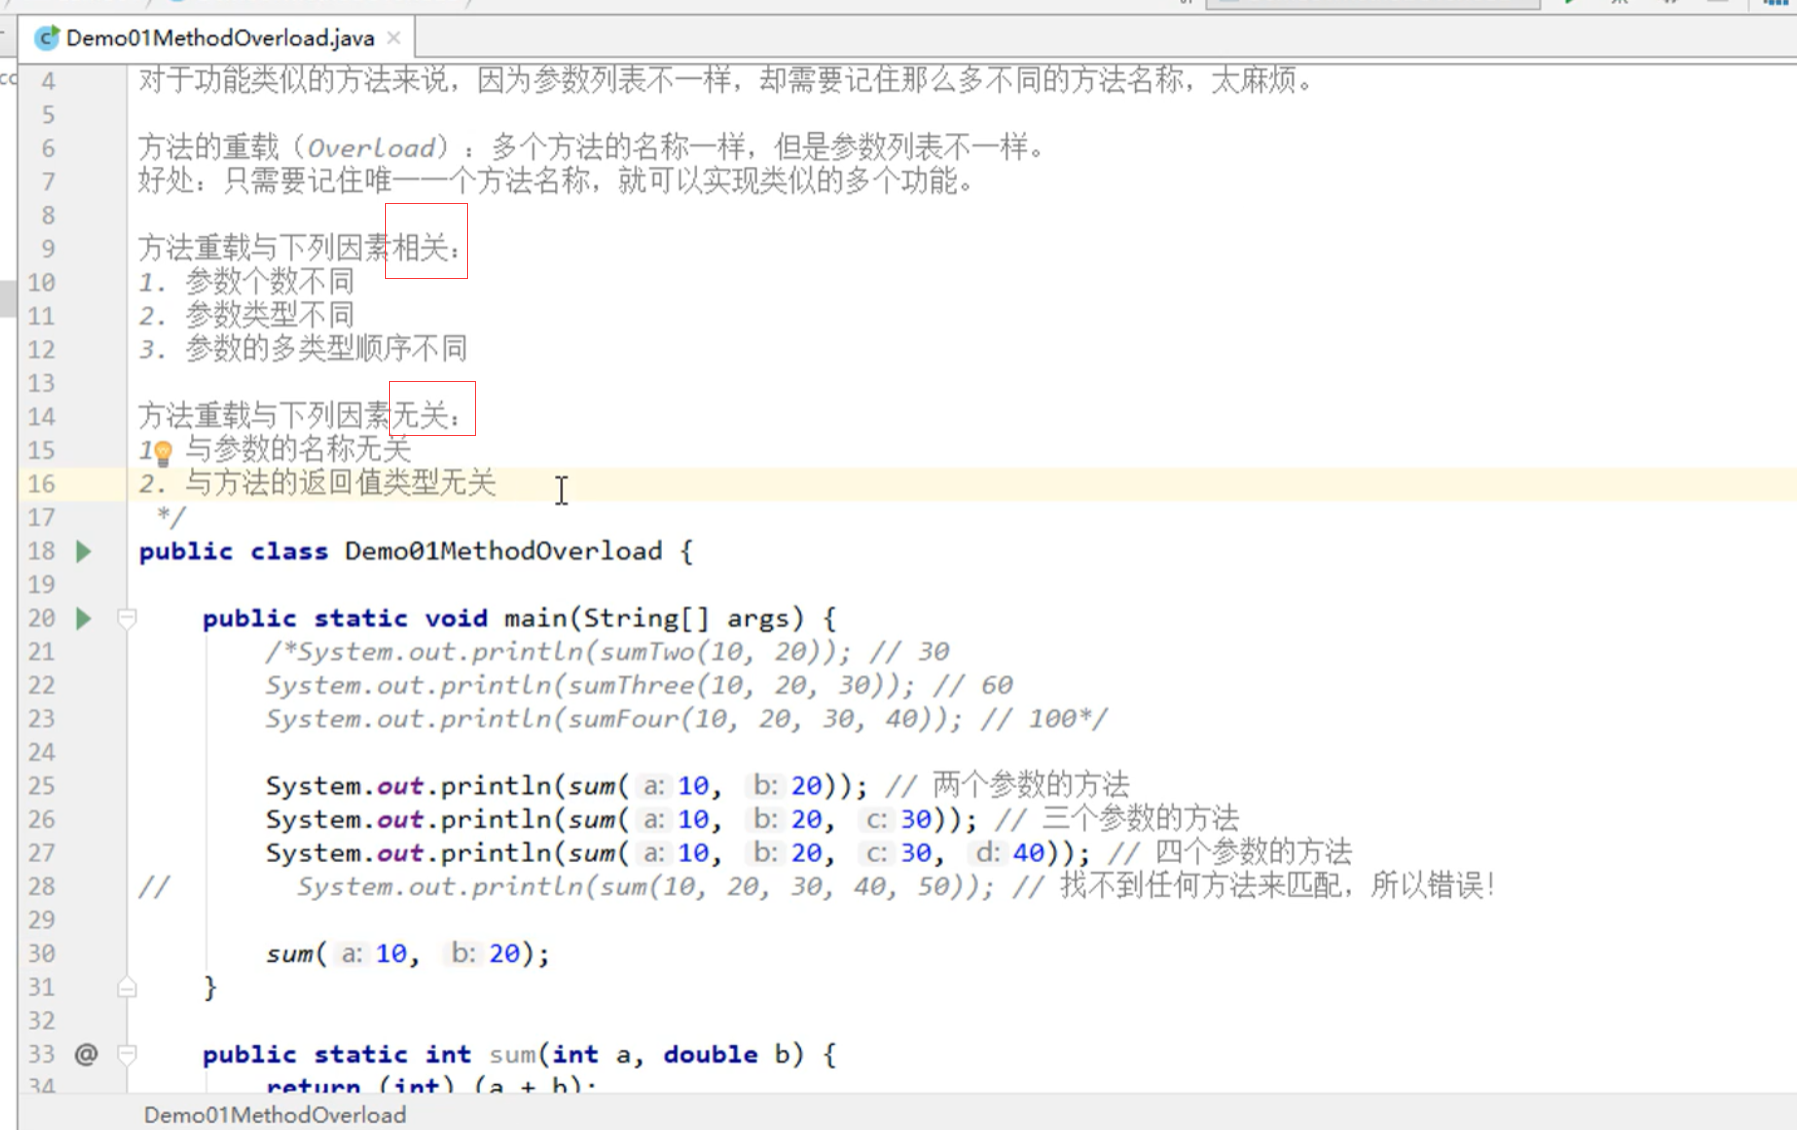Image resolution: width=1797 pixels, height=1130 pixels.
Task: Click line number 16 in the gutter
Action: pyautogui.click(x=41, y=484)
